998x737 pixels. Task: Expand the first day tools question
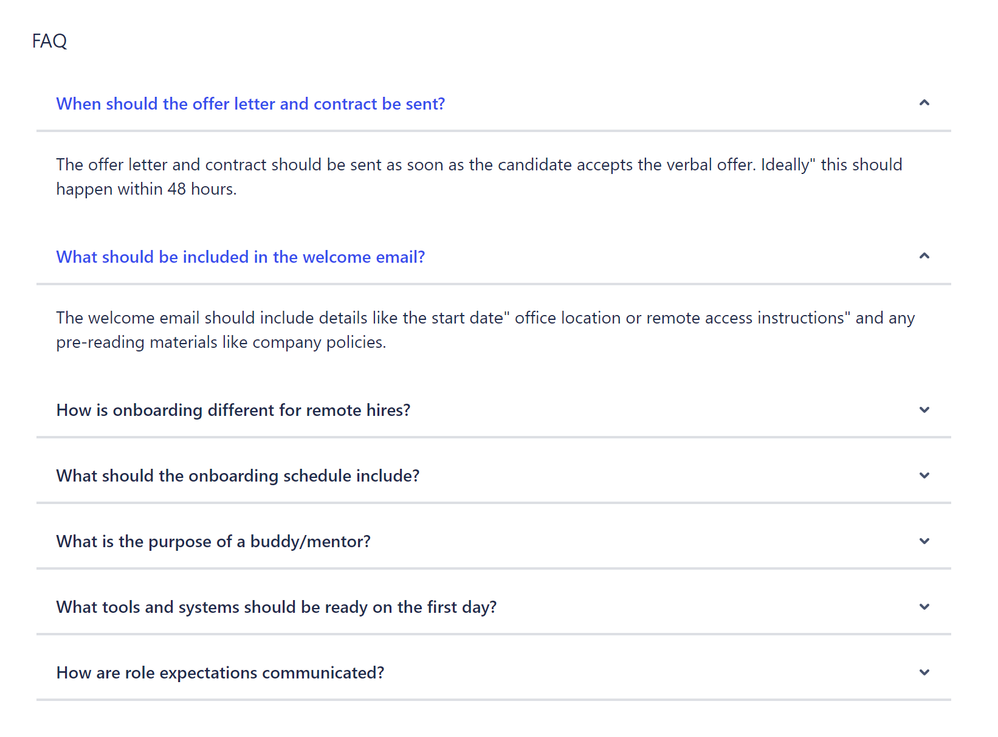tap(924, 607)
